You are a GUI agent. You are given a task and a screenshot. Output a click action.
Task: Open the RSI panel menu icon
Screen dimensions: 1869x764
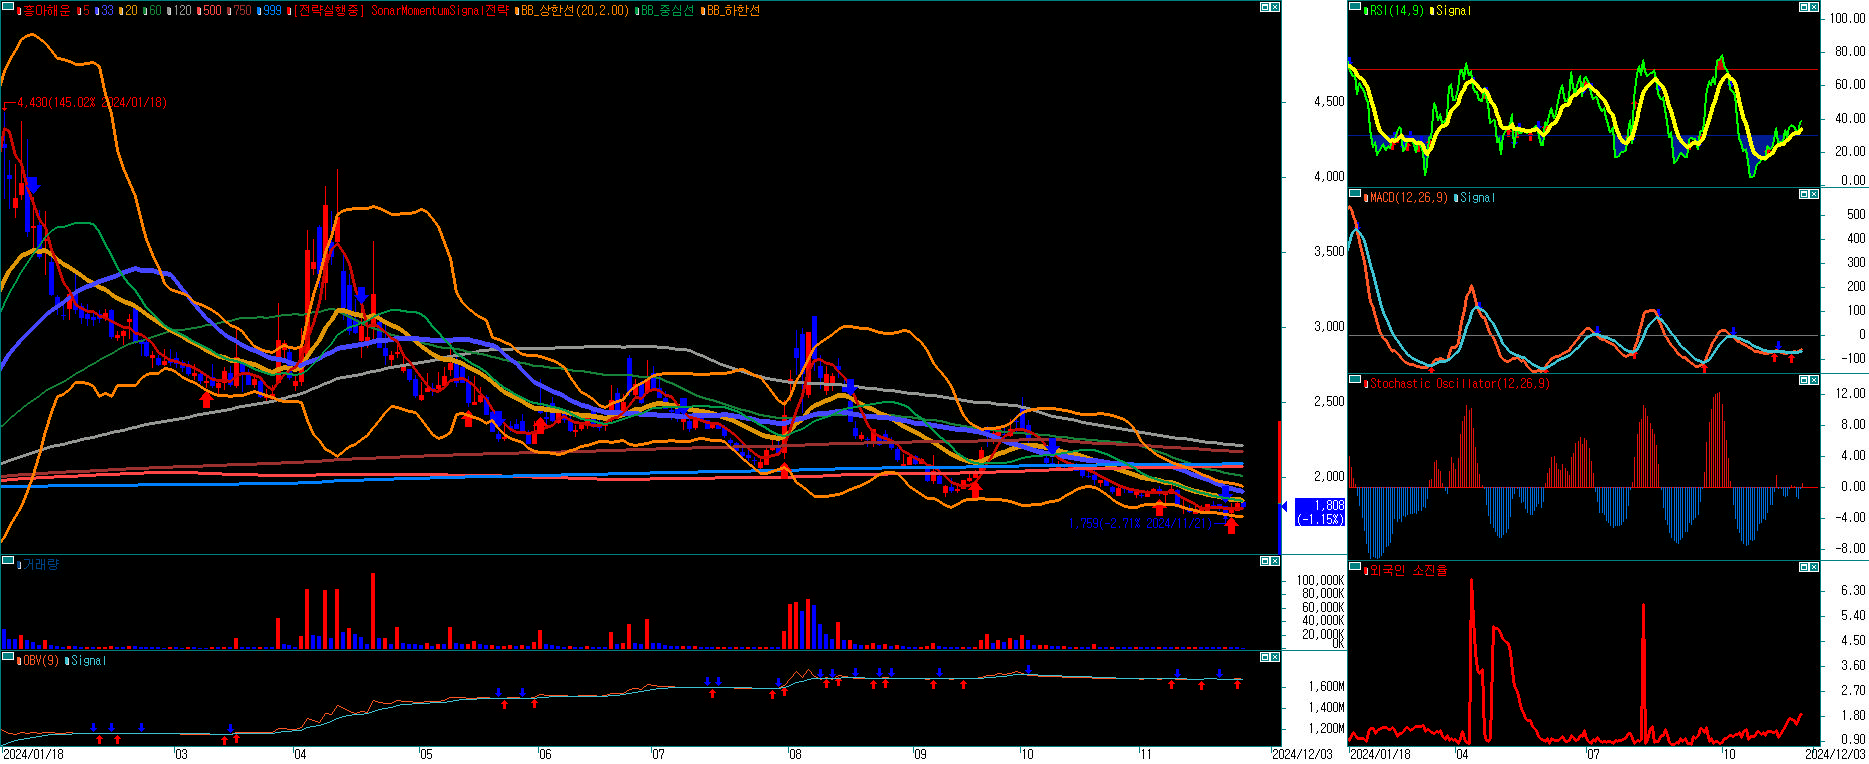(x=1354, y=7)
